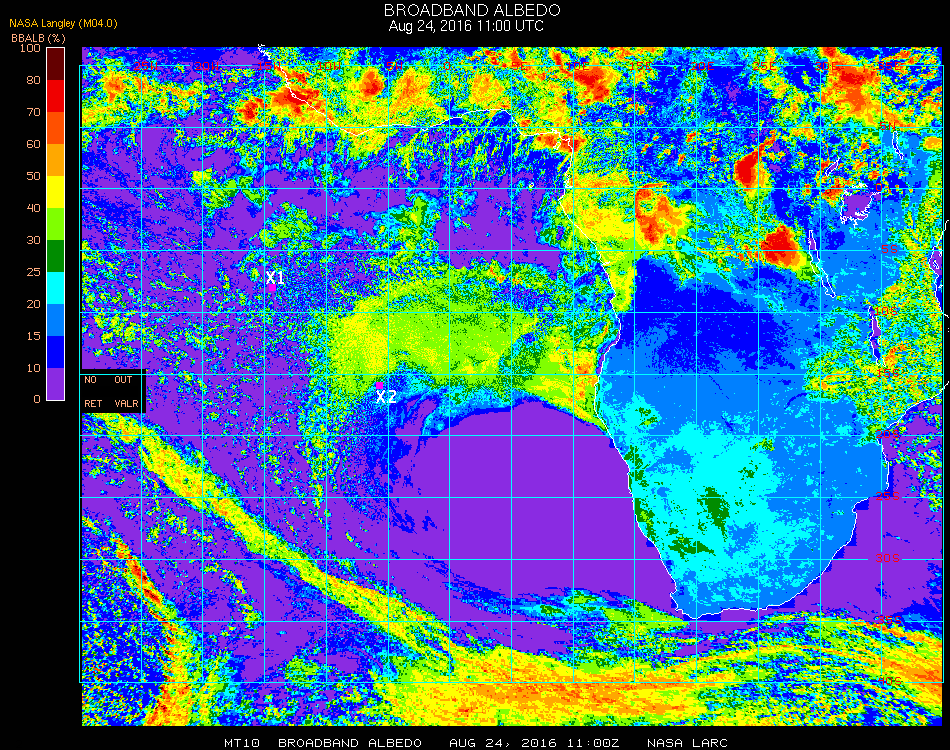The image size is (950, 750).
Task: Select the dark red 80-100% legend swatch
Action: [x=56, y=64]
